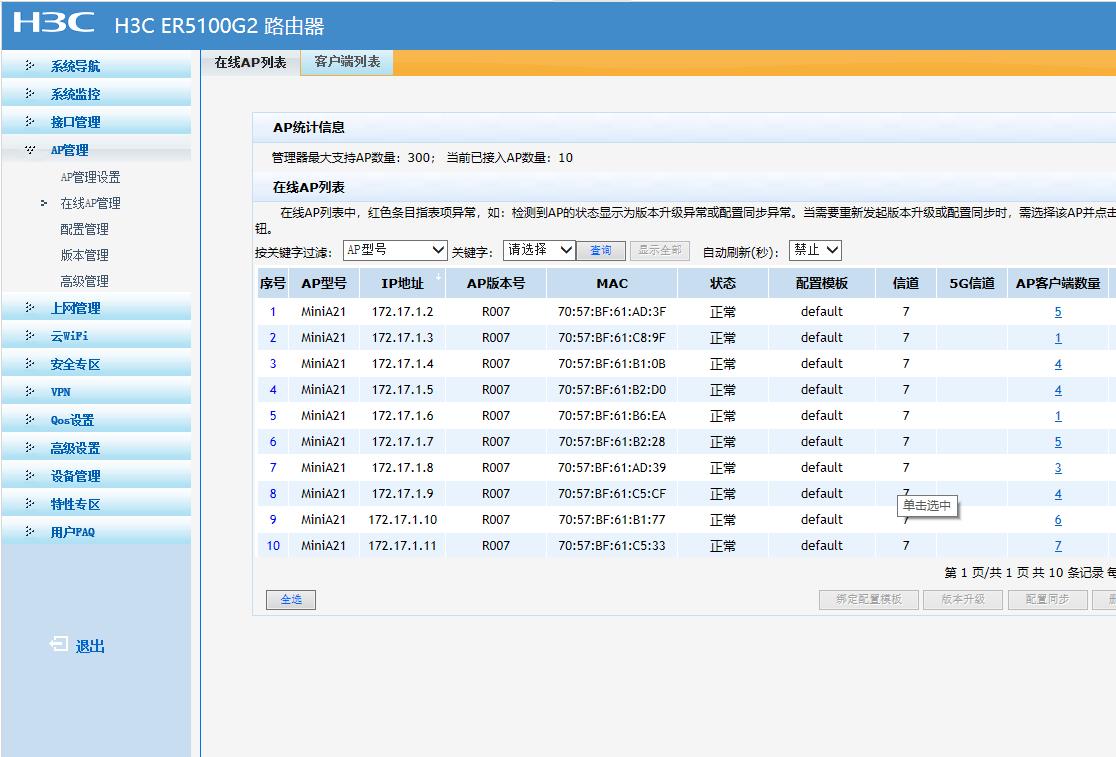Expand the 系统监控 menu section
Viewport: 1116px width, 757px height.
[x=75, y=94]
